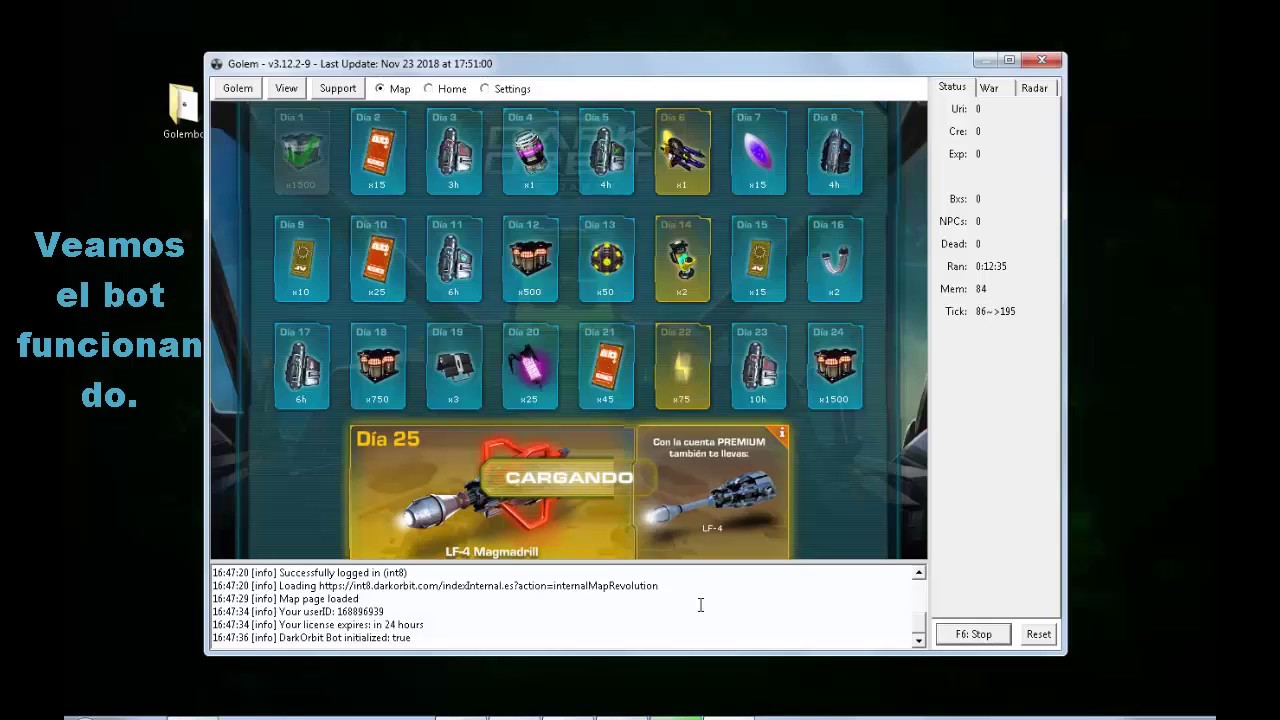Click the Día 6 ship design reward
The image size is (1280, 720).
pos(682,152)
